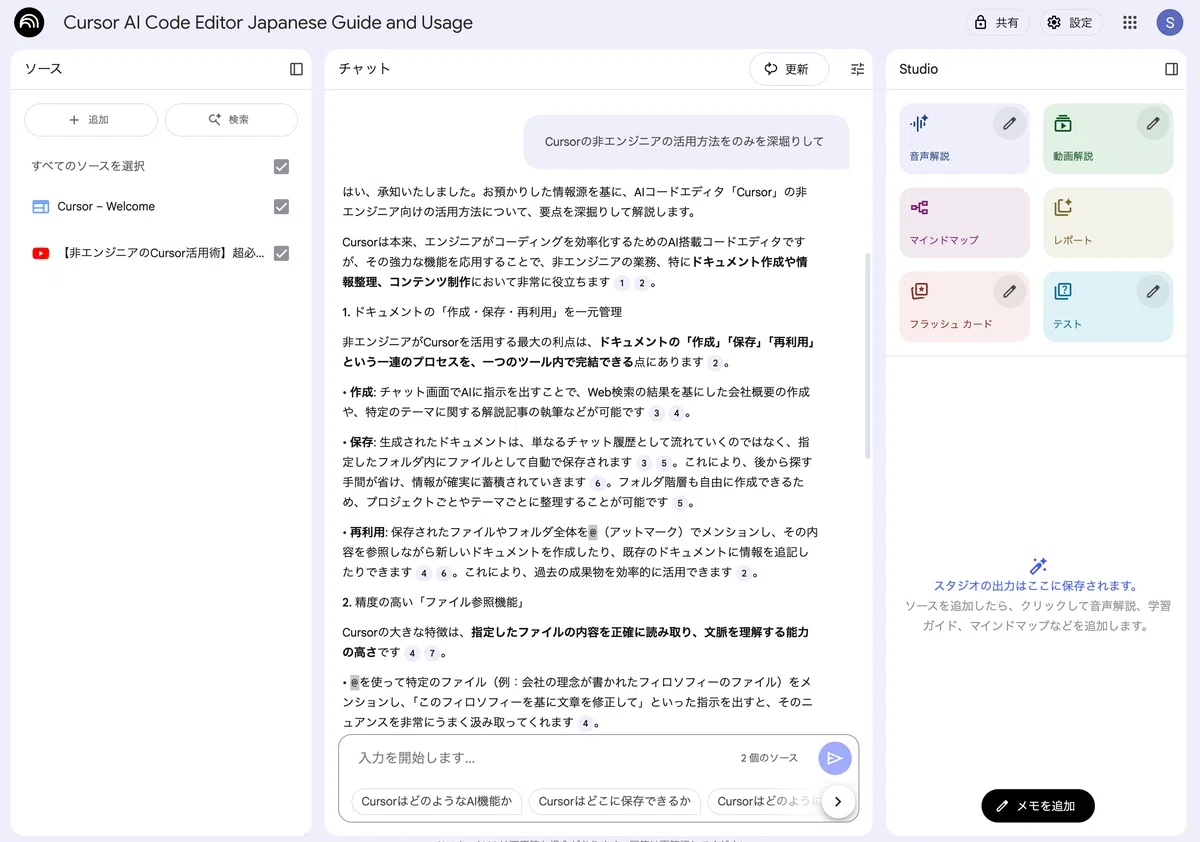Show more suggested questions arrow
The width and height of the screenshot is (1200, 842).
click(x=838, y=801)
